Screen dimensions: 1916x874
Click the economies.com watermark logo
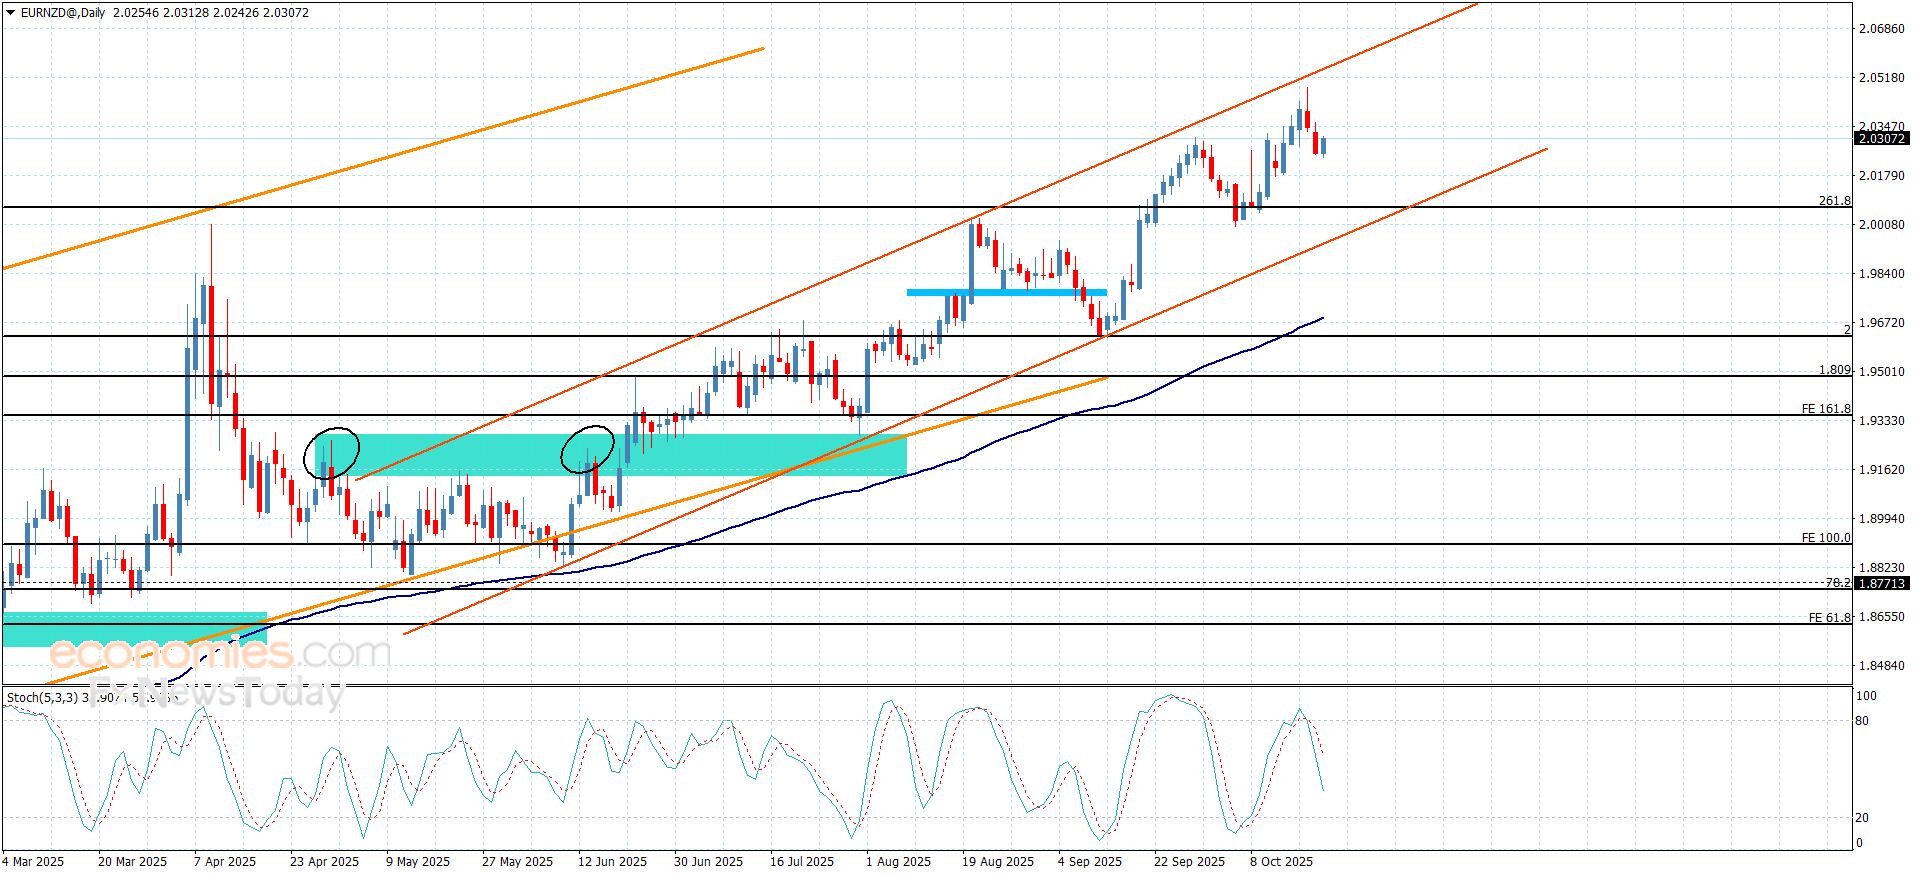[218, 654]
